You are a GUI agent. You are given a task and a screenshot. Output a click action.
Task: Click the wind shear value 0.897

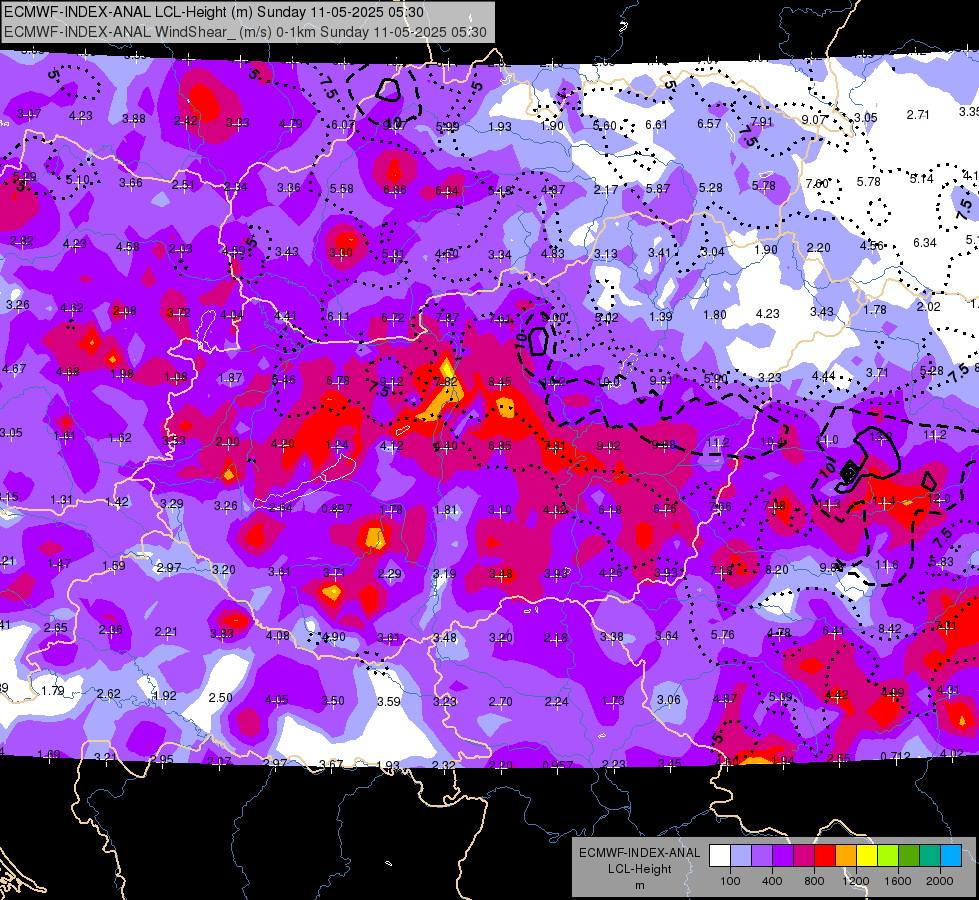337,509
